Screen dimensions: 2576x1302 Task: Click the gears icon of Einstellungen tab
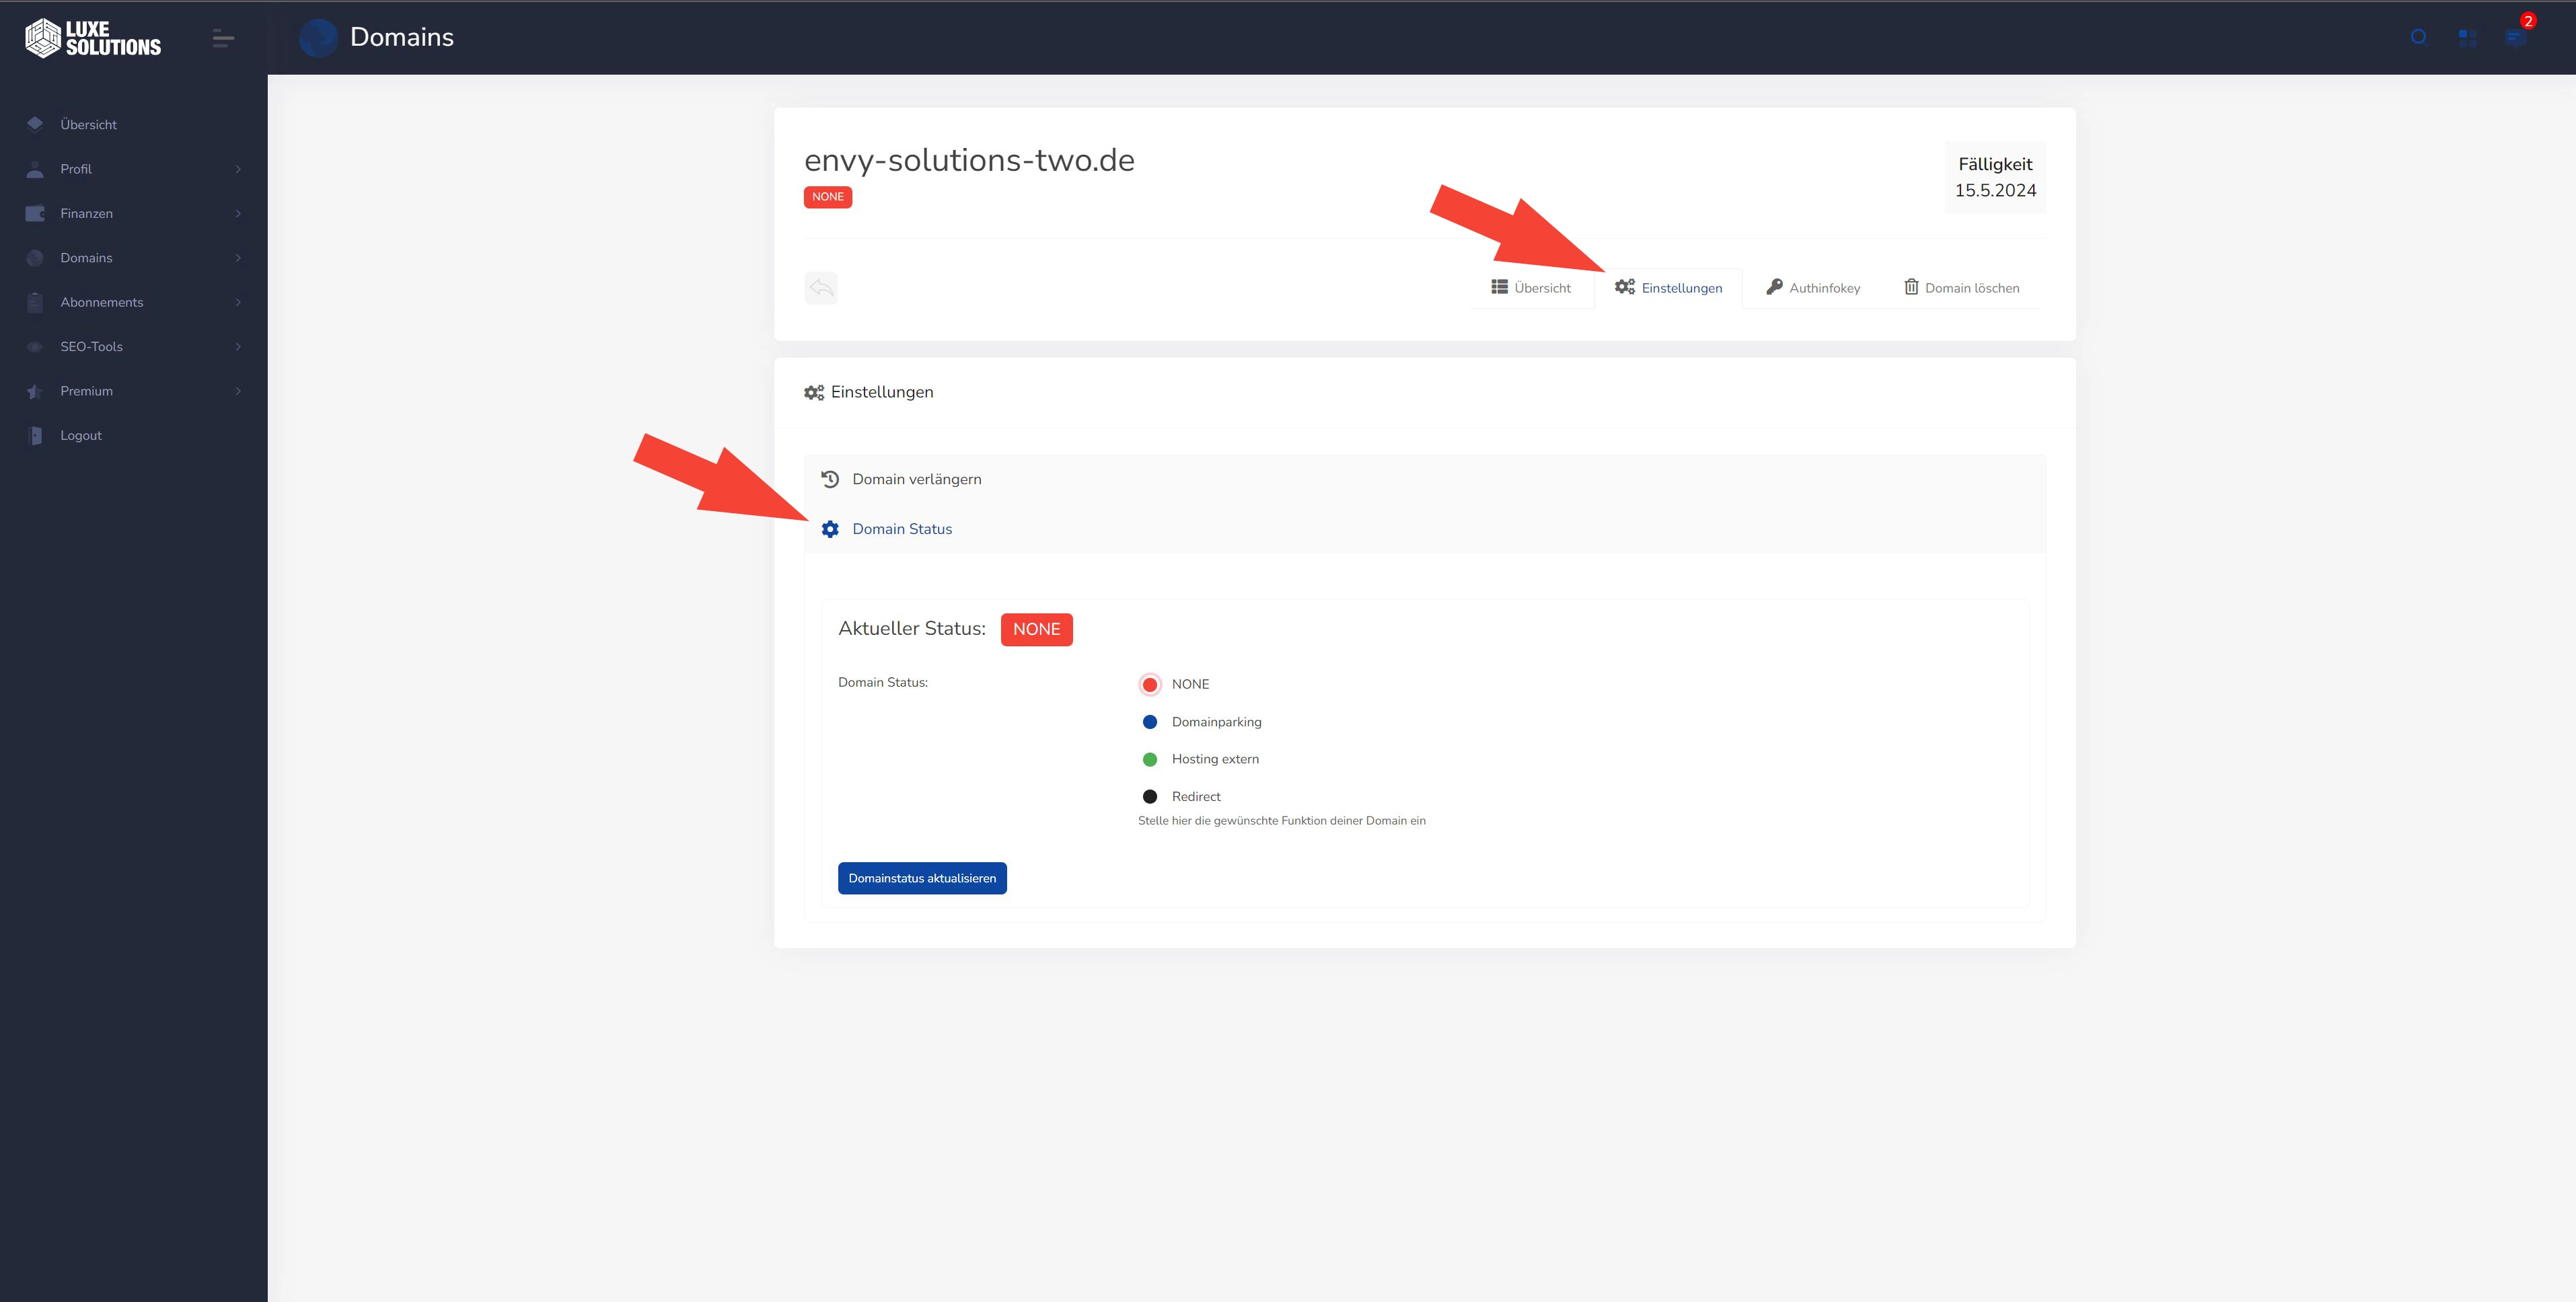pos(1625,287)
